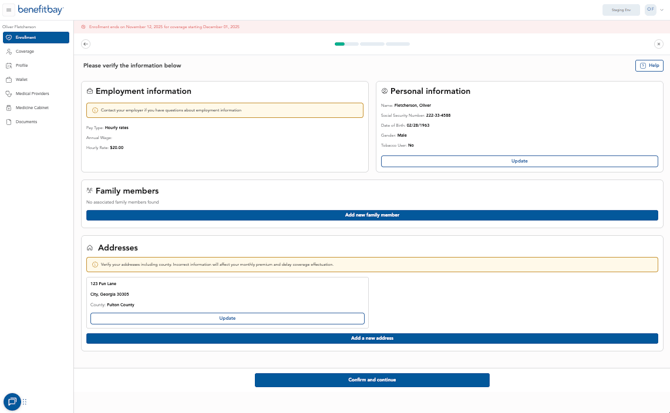Click the Fulton County text
670x413 pixels.
click(120, 305)
